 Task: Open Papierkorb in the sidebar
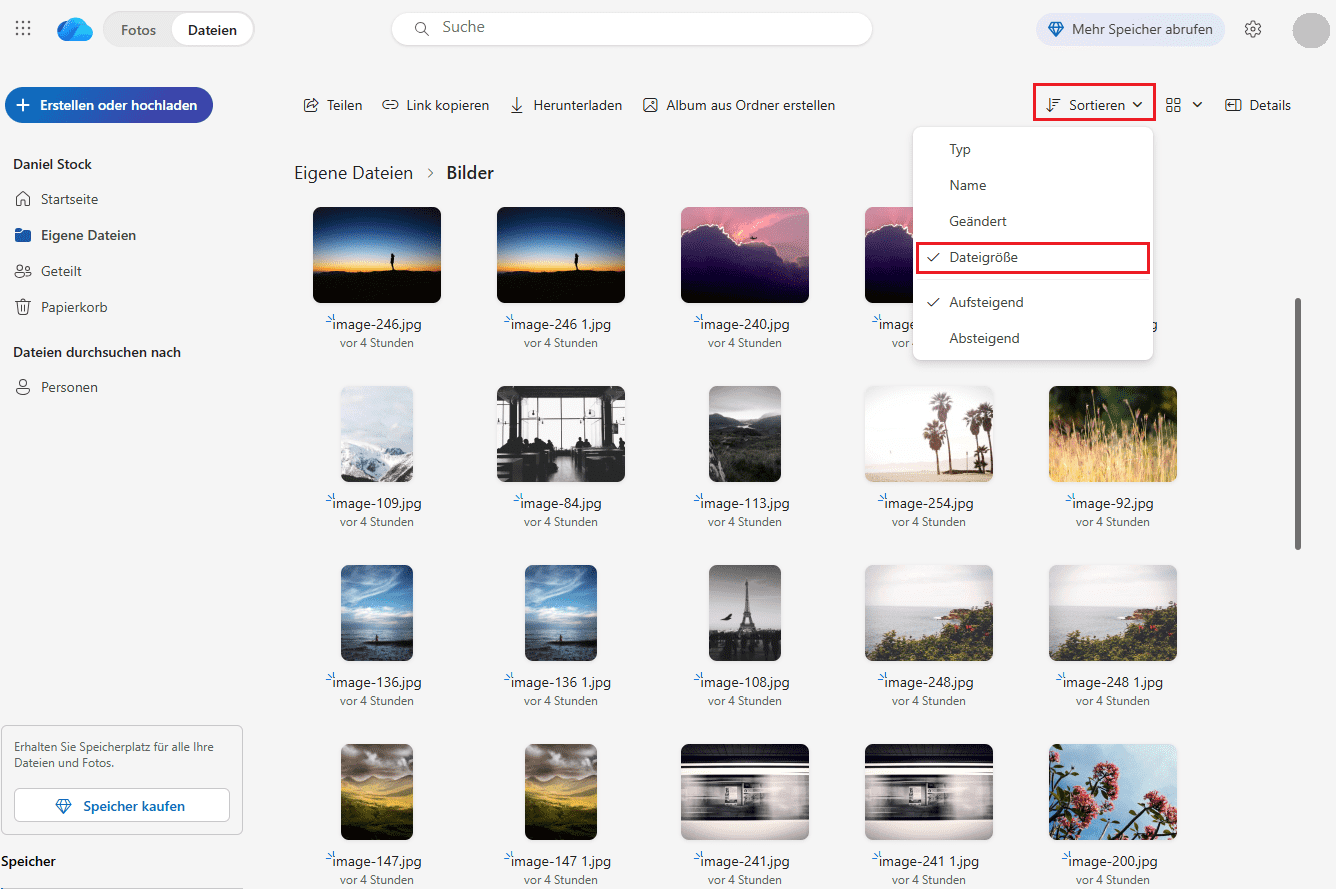[x=73, y=307]
